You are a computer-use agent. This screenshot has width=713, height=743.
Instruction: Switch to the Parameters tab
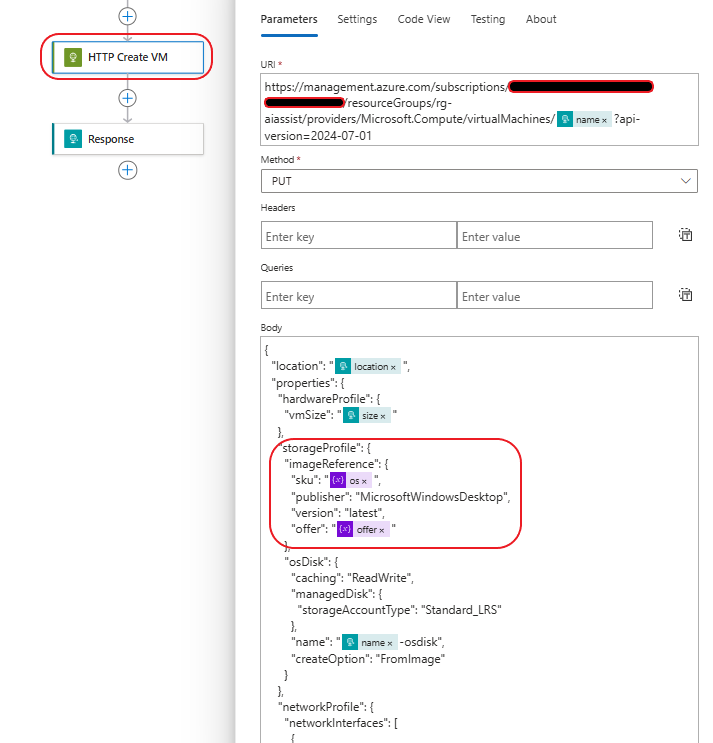[289, 19]
